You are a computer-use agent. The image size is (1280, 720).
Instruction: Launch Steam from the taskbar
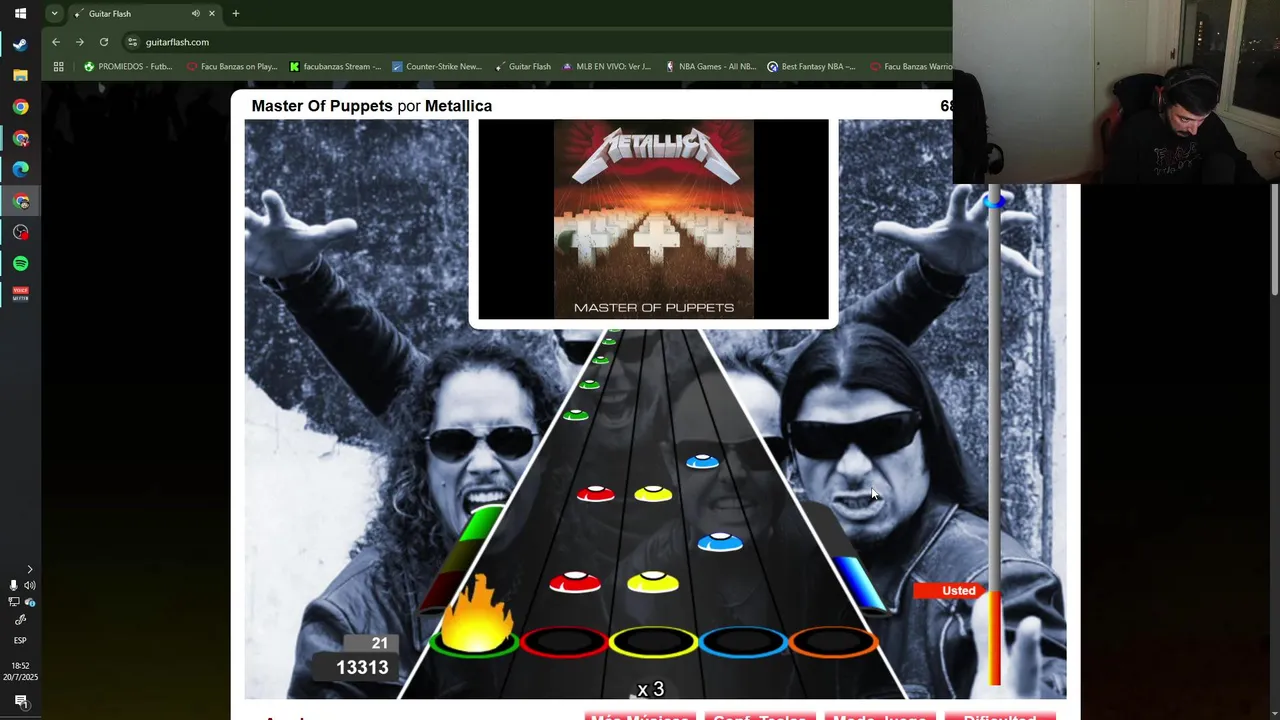coord(20,44)
